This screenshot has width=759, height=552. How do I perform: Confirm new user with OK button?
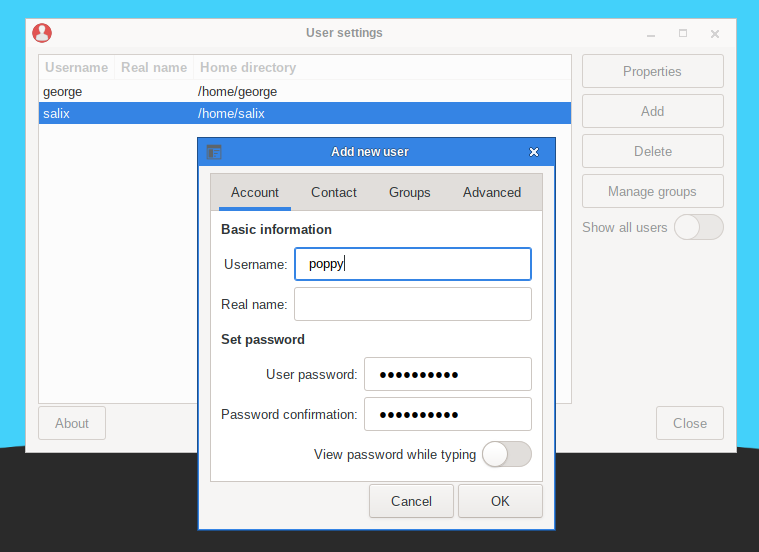coord(500,501)
